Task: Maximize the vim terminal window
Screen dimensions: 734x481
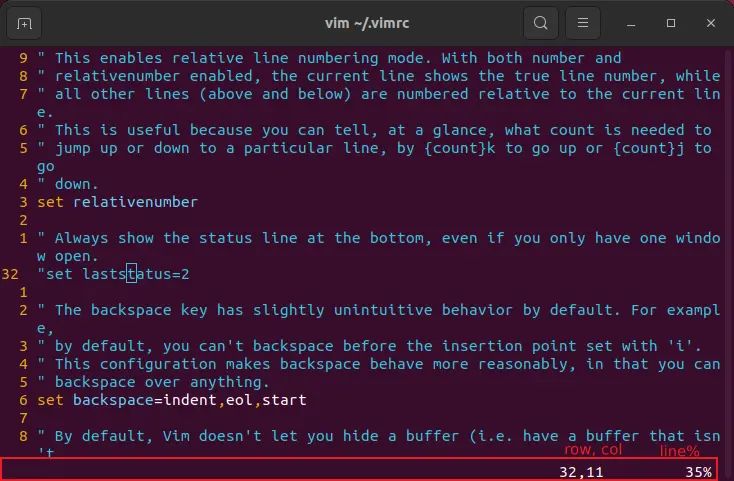Action: click(671, 23)
